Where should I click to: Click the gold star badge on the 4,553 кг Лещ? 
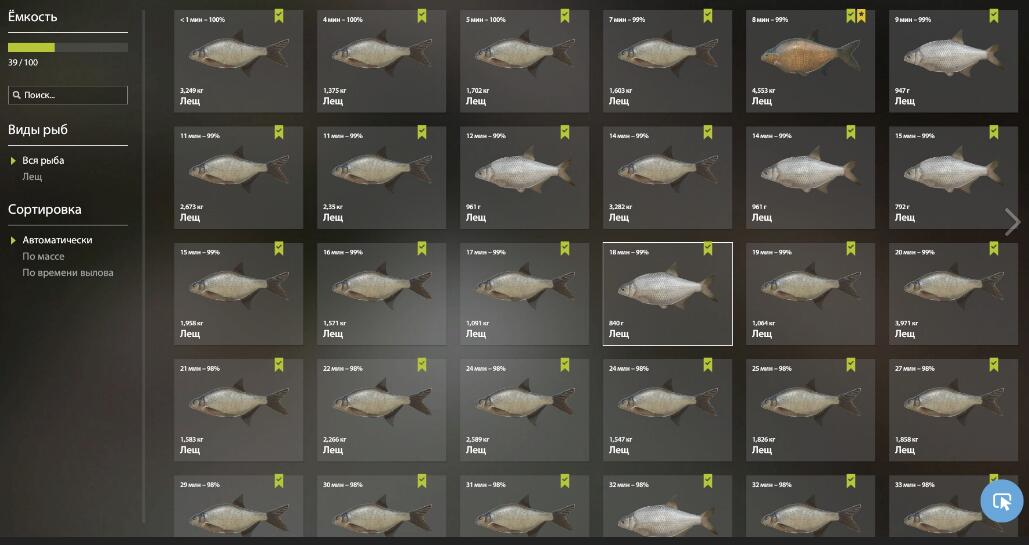[861, 16]
